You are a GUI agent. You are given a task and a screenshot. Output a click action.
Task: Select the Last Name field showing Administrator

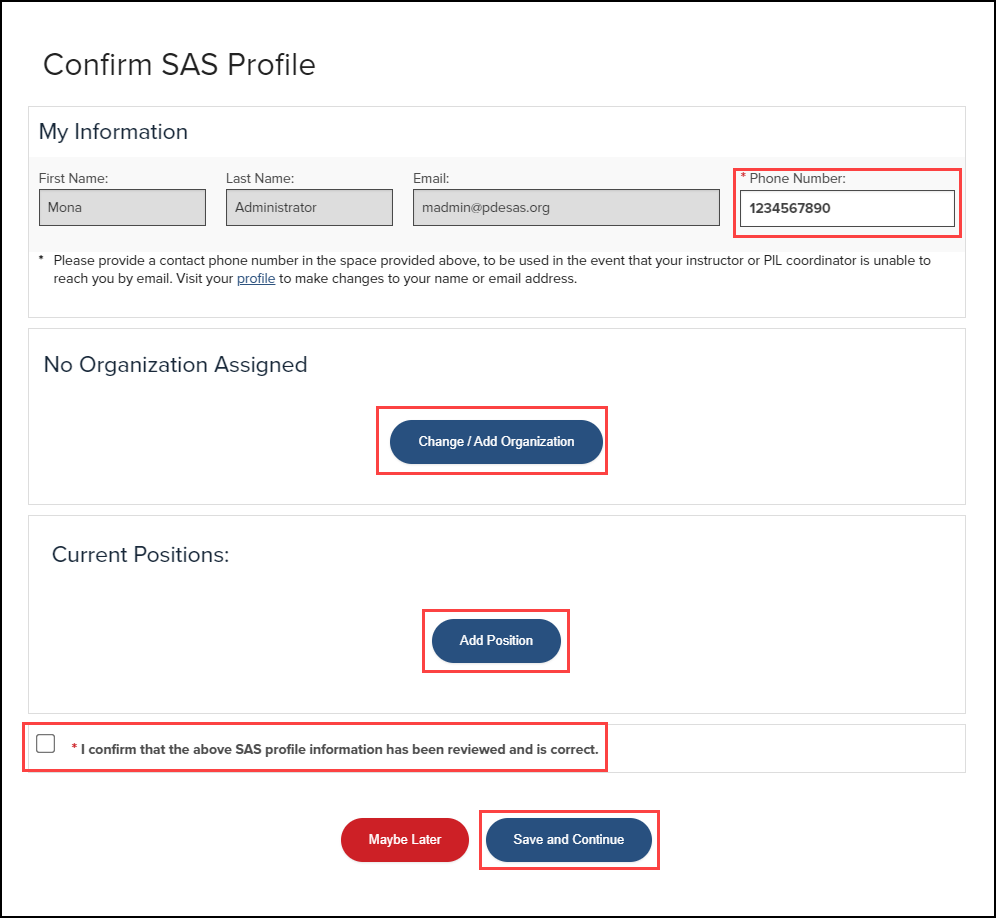[308, 207]
